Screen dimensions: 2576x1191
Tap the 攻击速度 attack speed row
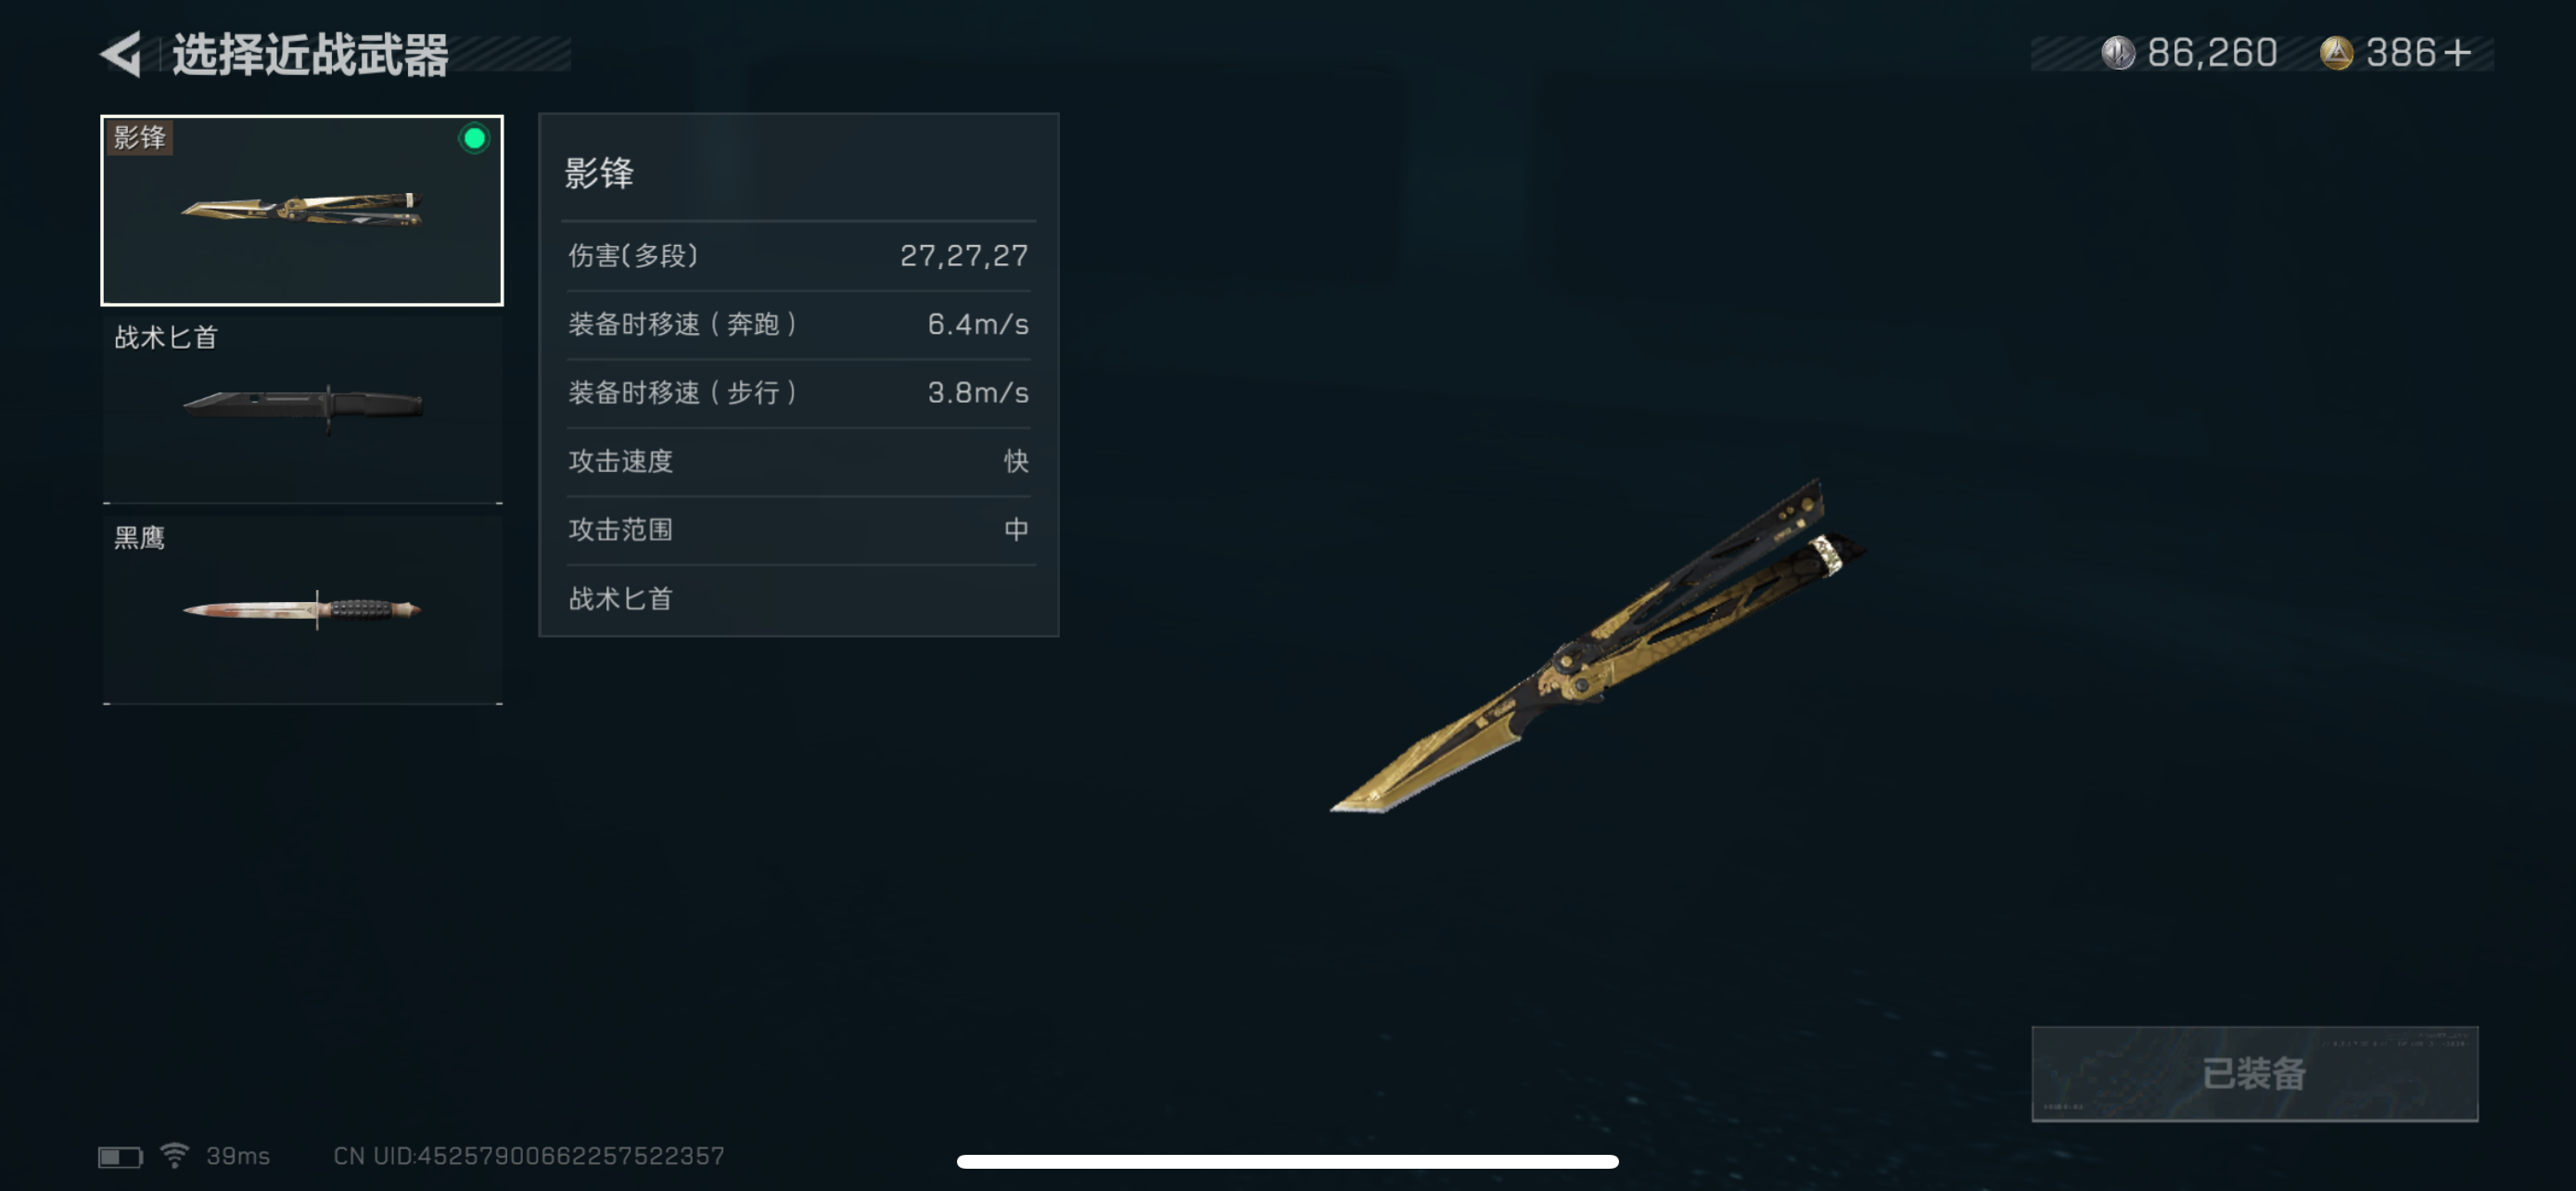pos(798,461)
